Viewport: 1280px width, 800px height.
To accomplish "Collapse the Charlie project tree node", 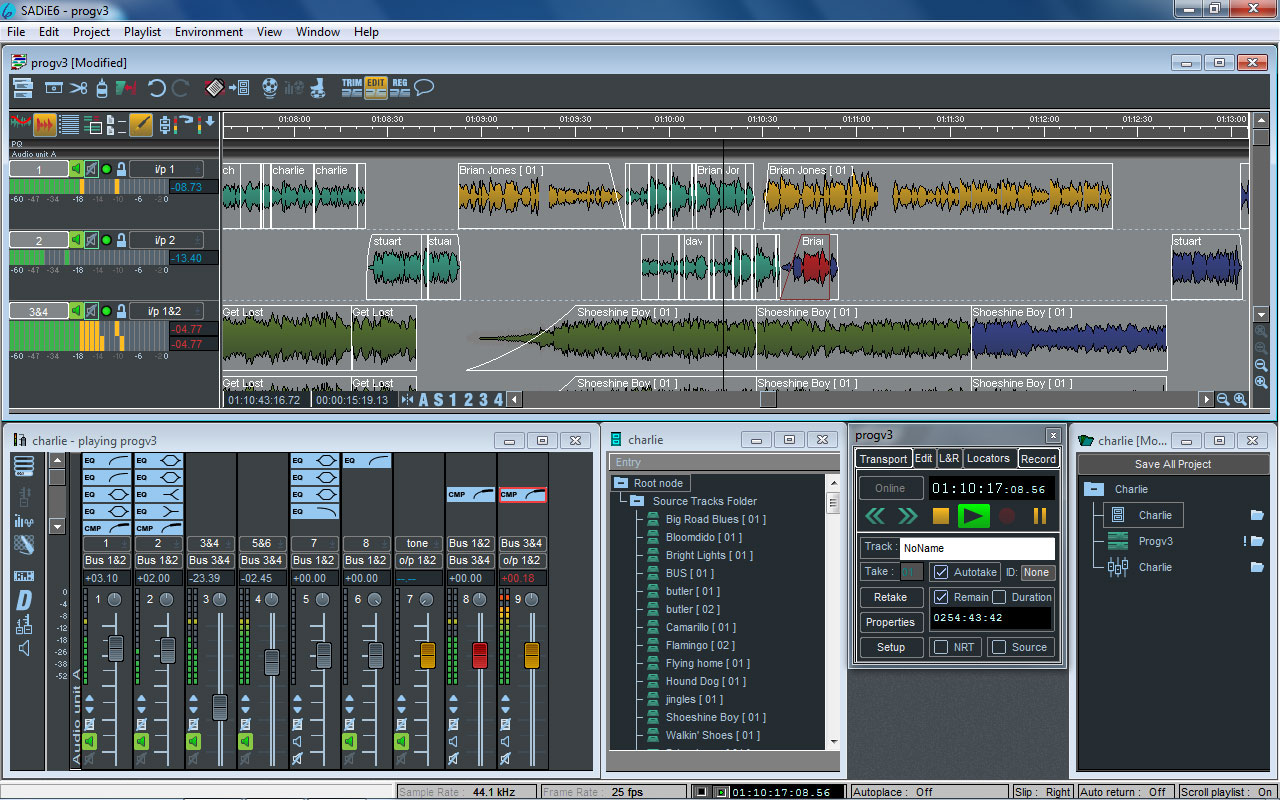I will tap(1094, 490).
